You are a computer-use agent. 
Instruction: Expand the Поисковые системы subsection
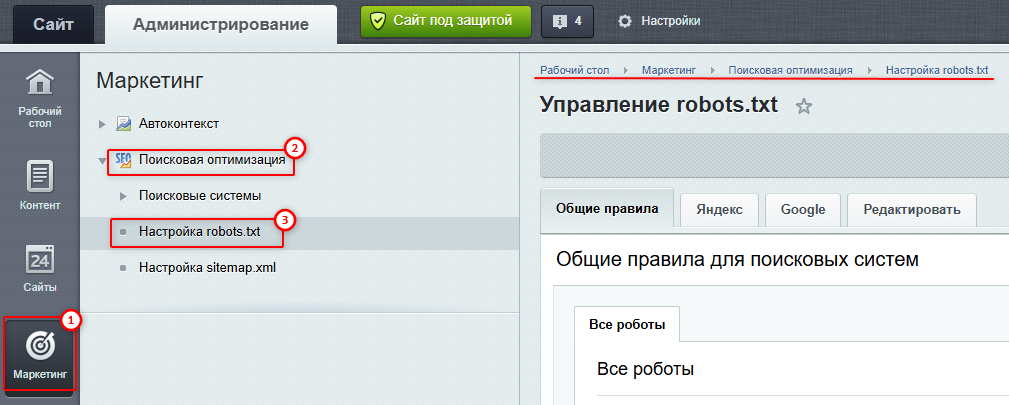[123, 196]
